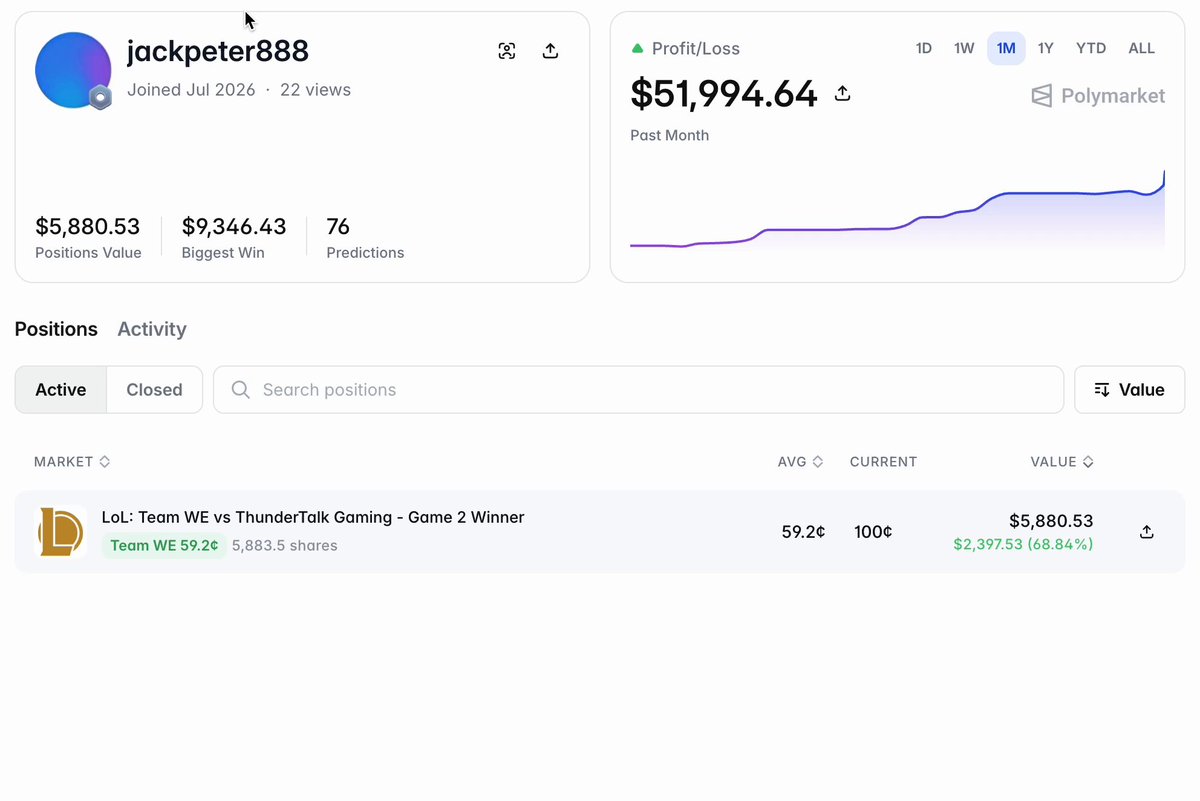The image size is (1200, 801).
Task: Open the Value sort dropdown
Action: (x=1129, y=390)
